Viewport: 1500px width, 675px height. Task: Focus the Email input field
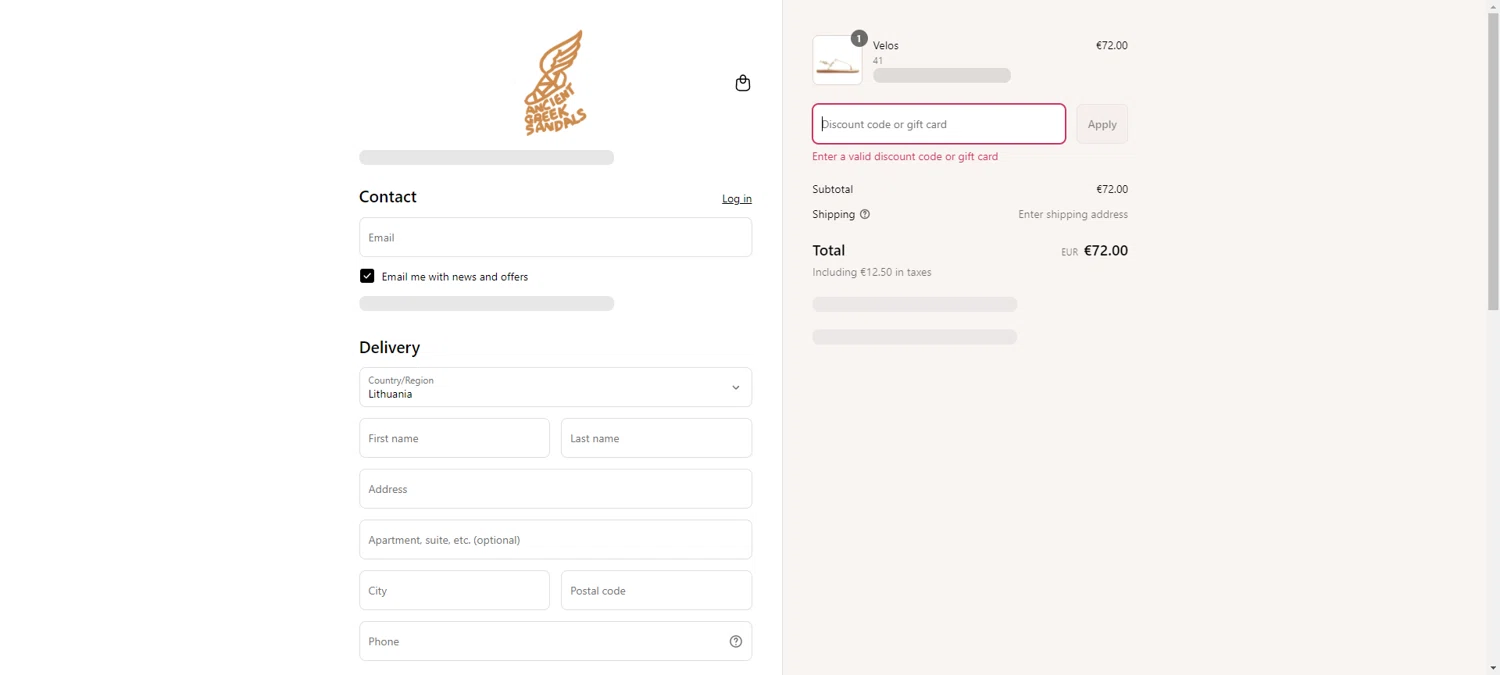[555, 238]
